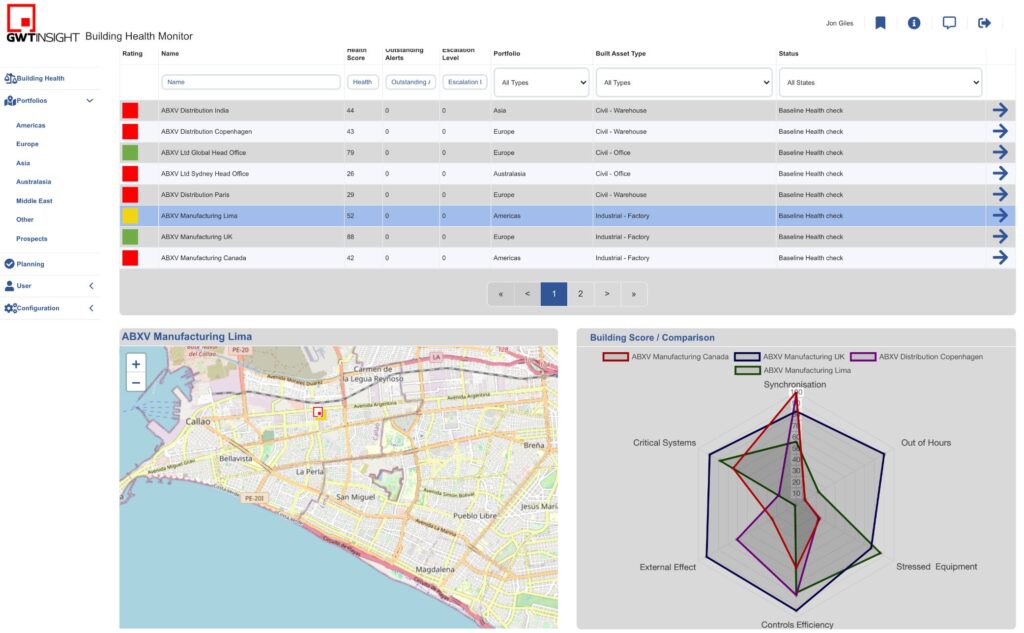Select the Asia portfolio

coord(23,163)
